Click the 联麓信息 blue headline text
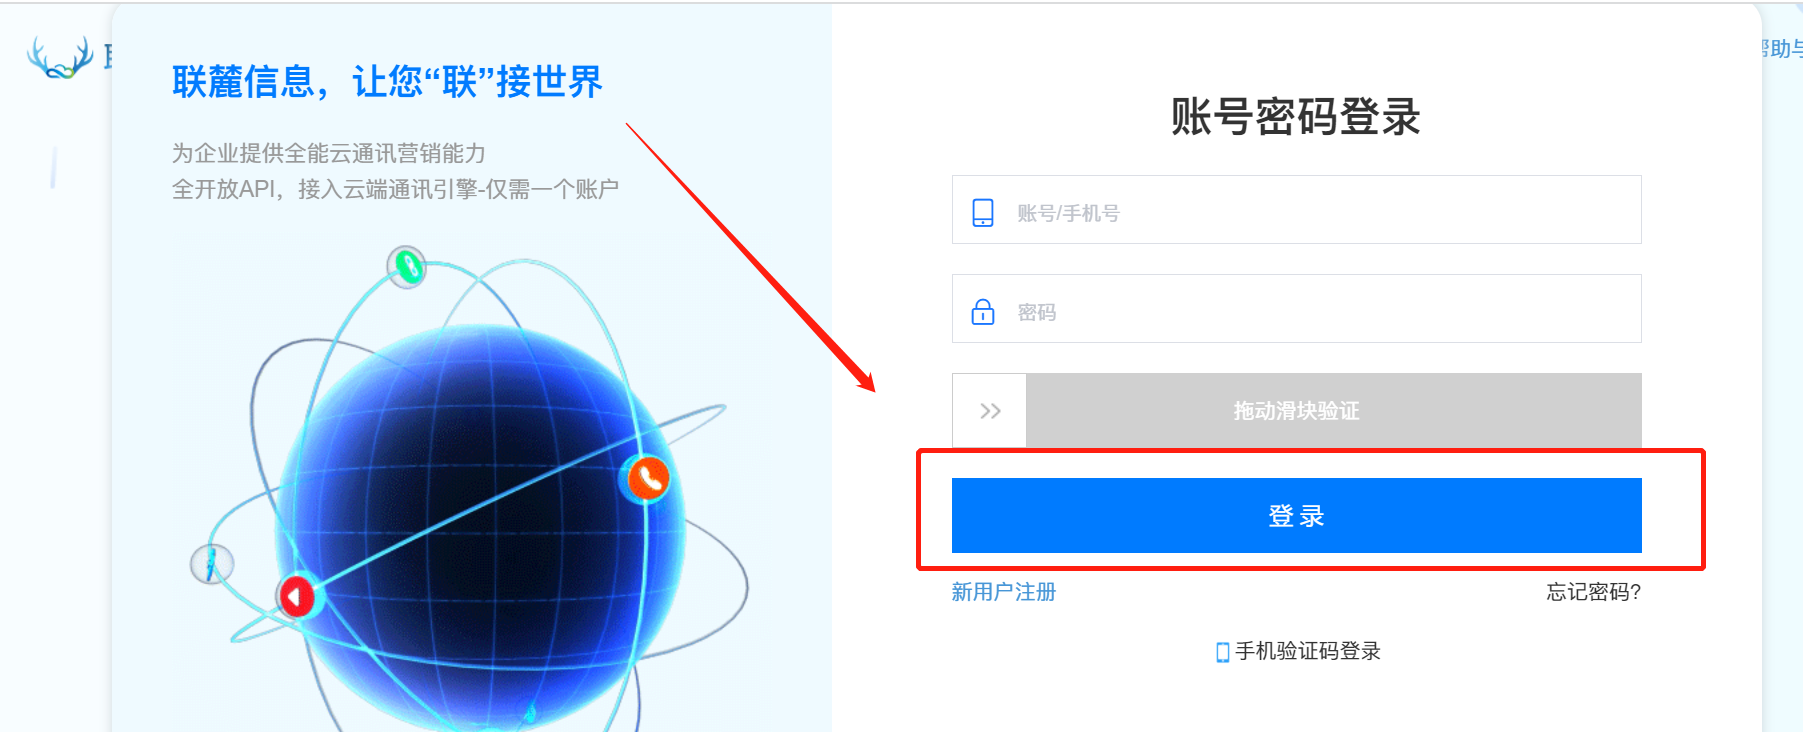Image resolution: width=1803 pixels, height=732 pixels. click(x=387, y=82)
